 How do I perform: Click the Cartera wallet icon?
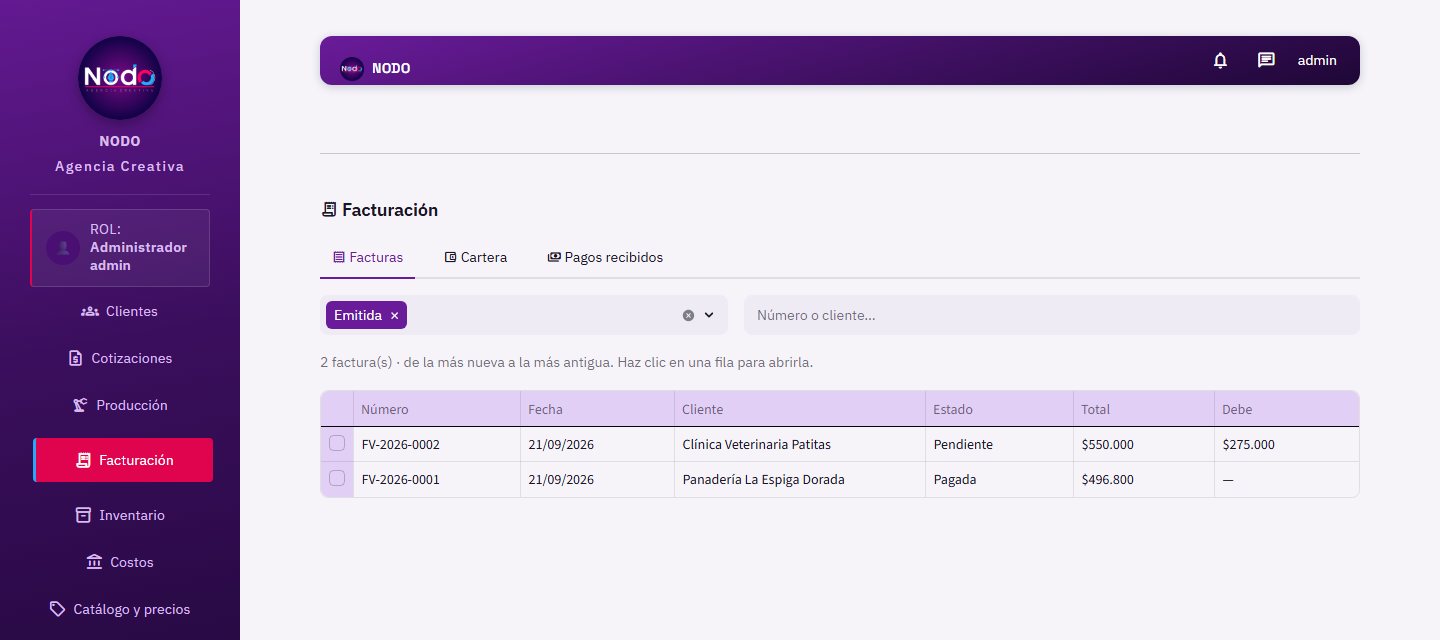pos(450,257)
